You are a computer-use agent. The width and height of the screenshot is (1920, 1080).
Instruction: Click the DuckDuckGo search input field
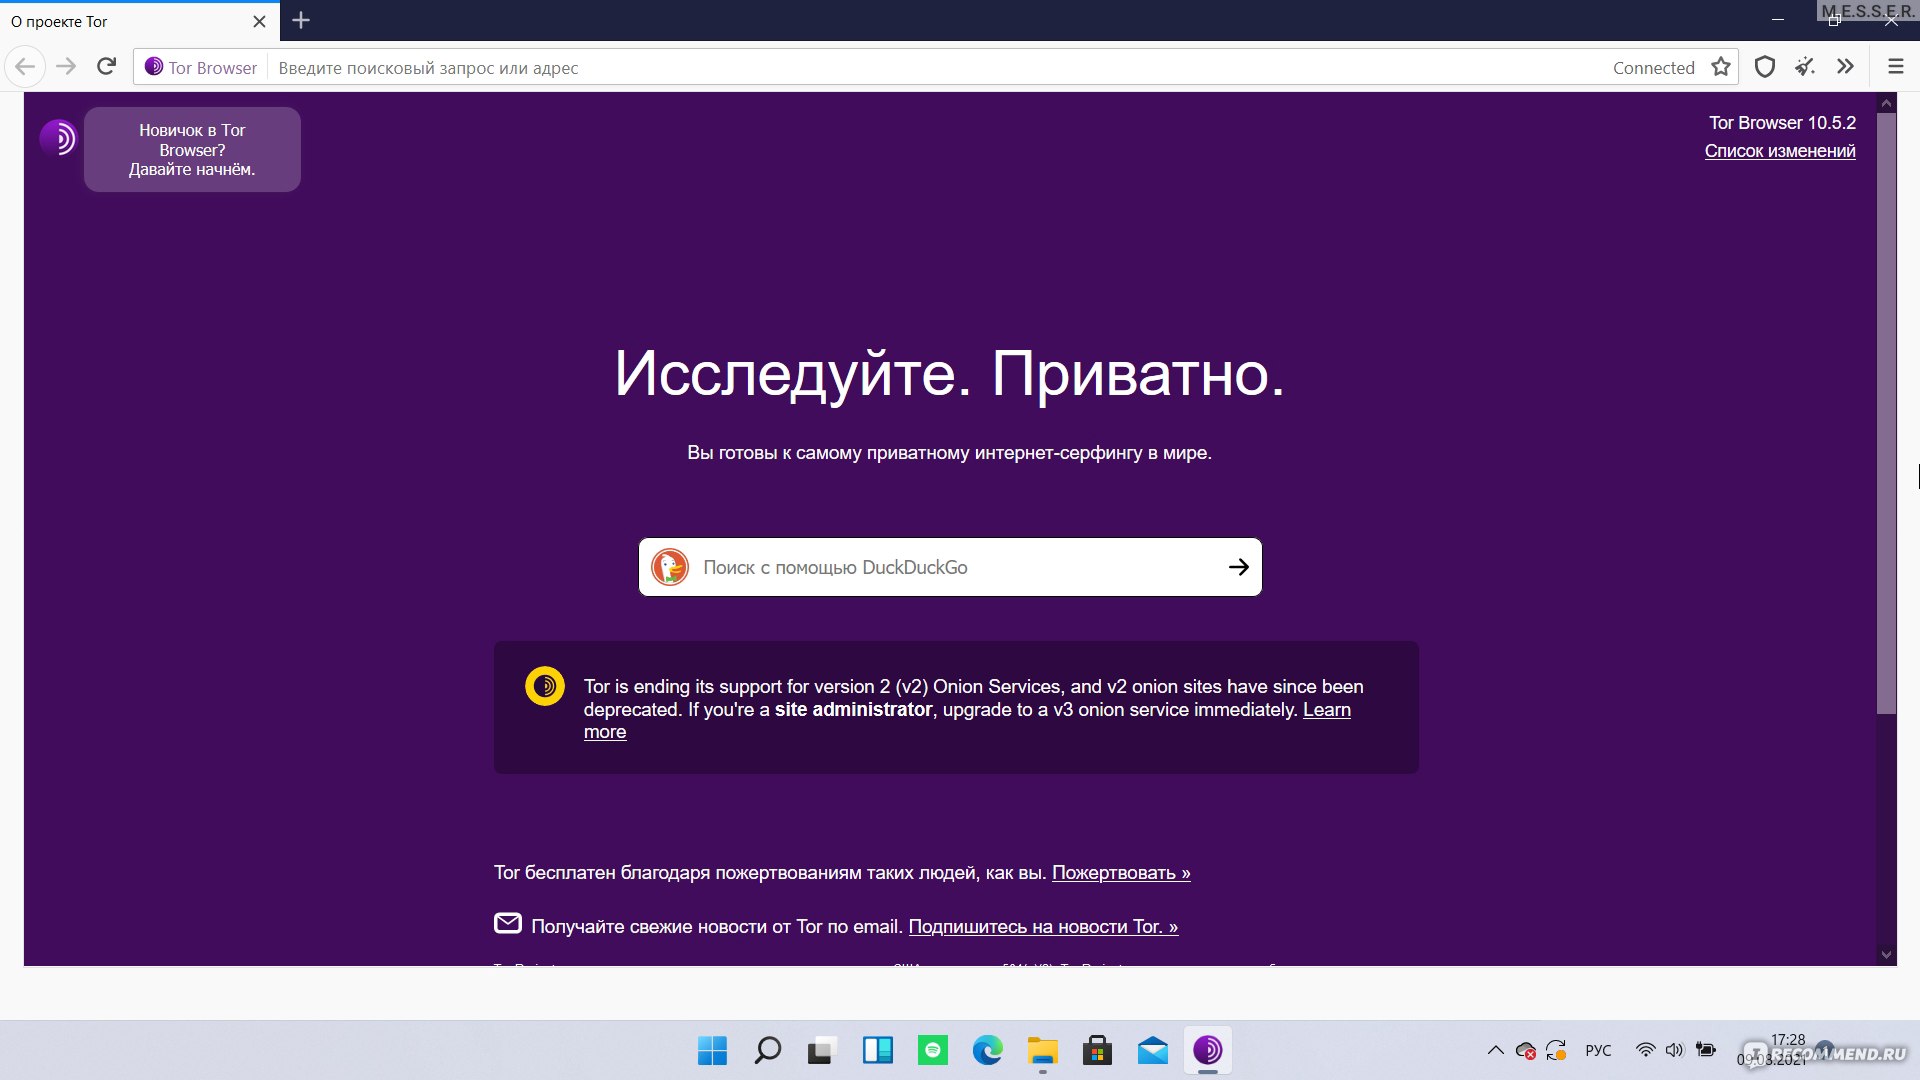(949, 567)
